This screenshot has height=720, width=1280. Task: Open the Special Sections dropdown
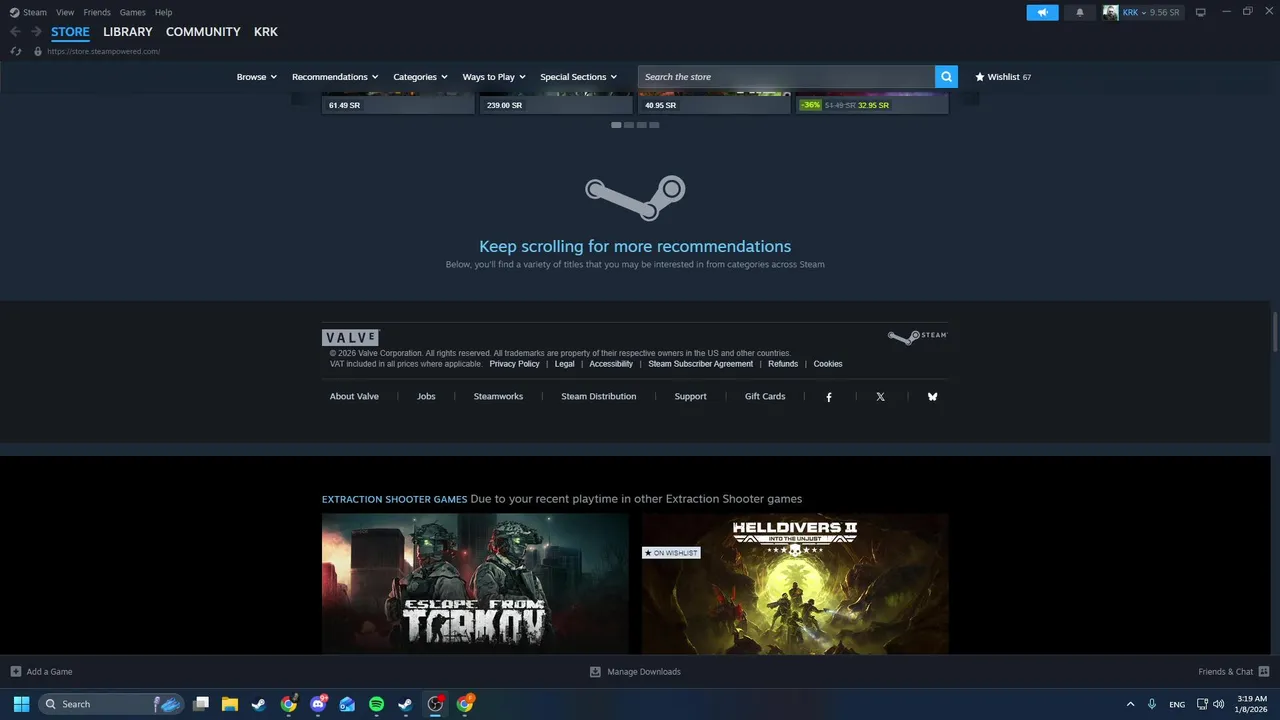tap(579, 77)
